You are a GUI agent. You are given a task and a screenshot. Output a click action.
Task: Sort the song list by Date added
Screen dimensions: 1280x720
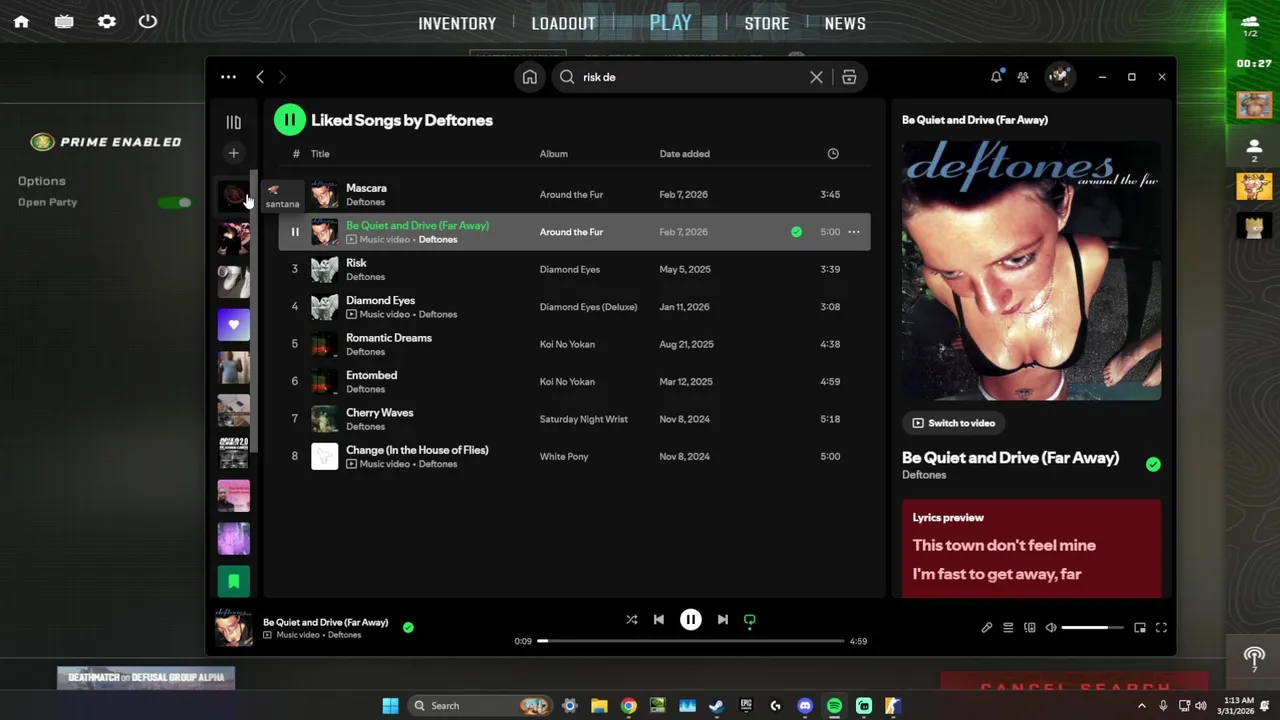(684, 154)
